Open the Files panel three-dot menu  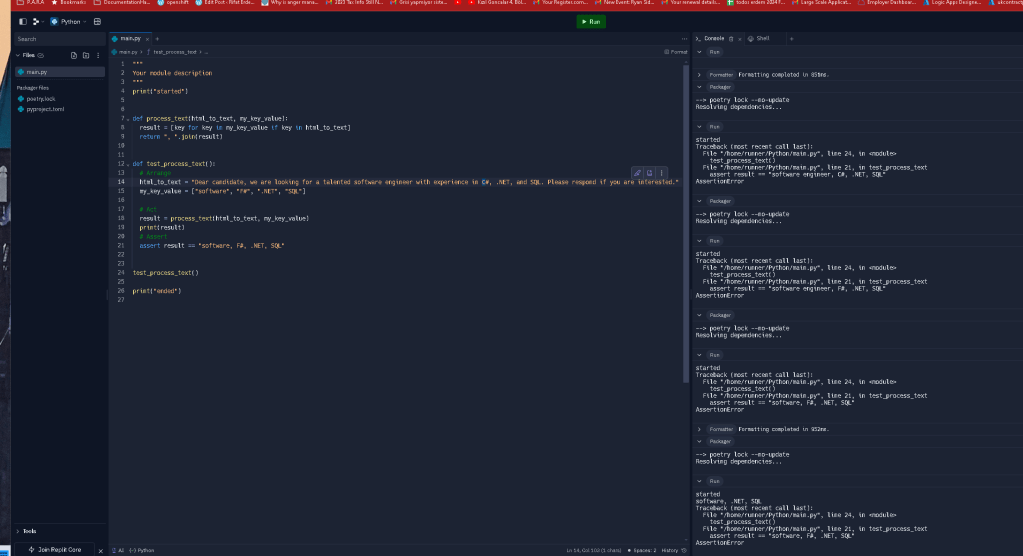pyautogui.click(x=99, y=55)
